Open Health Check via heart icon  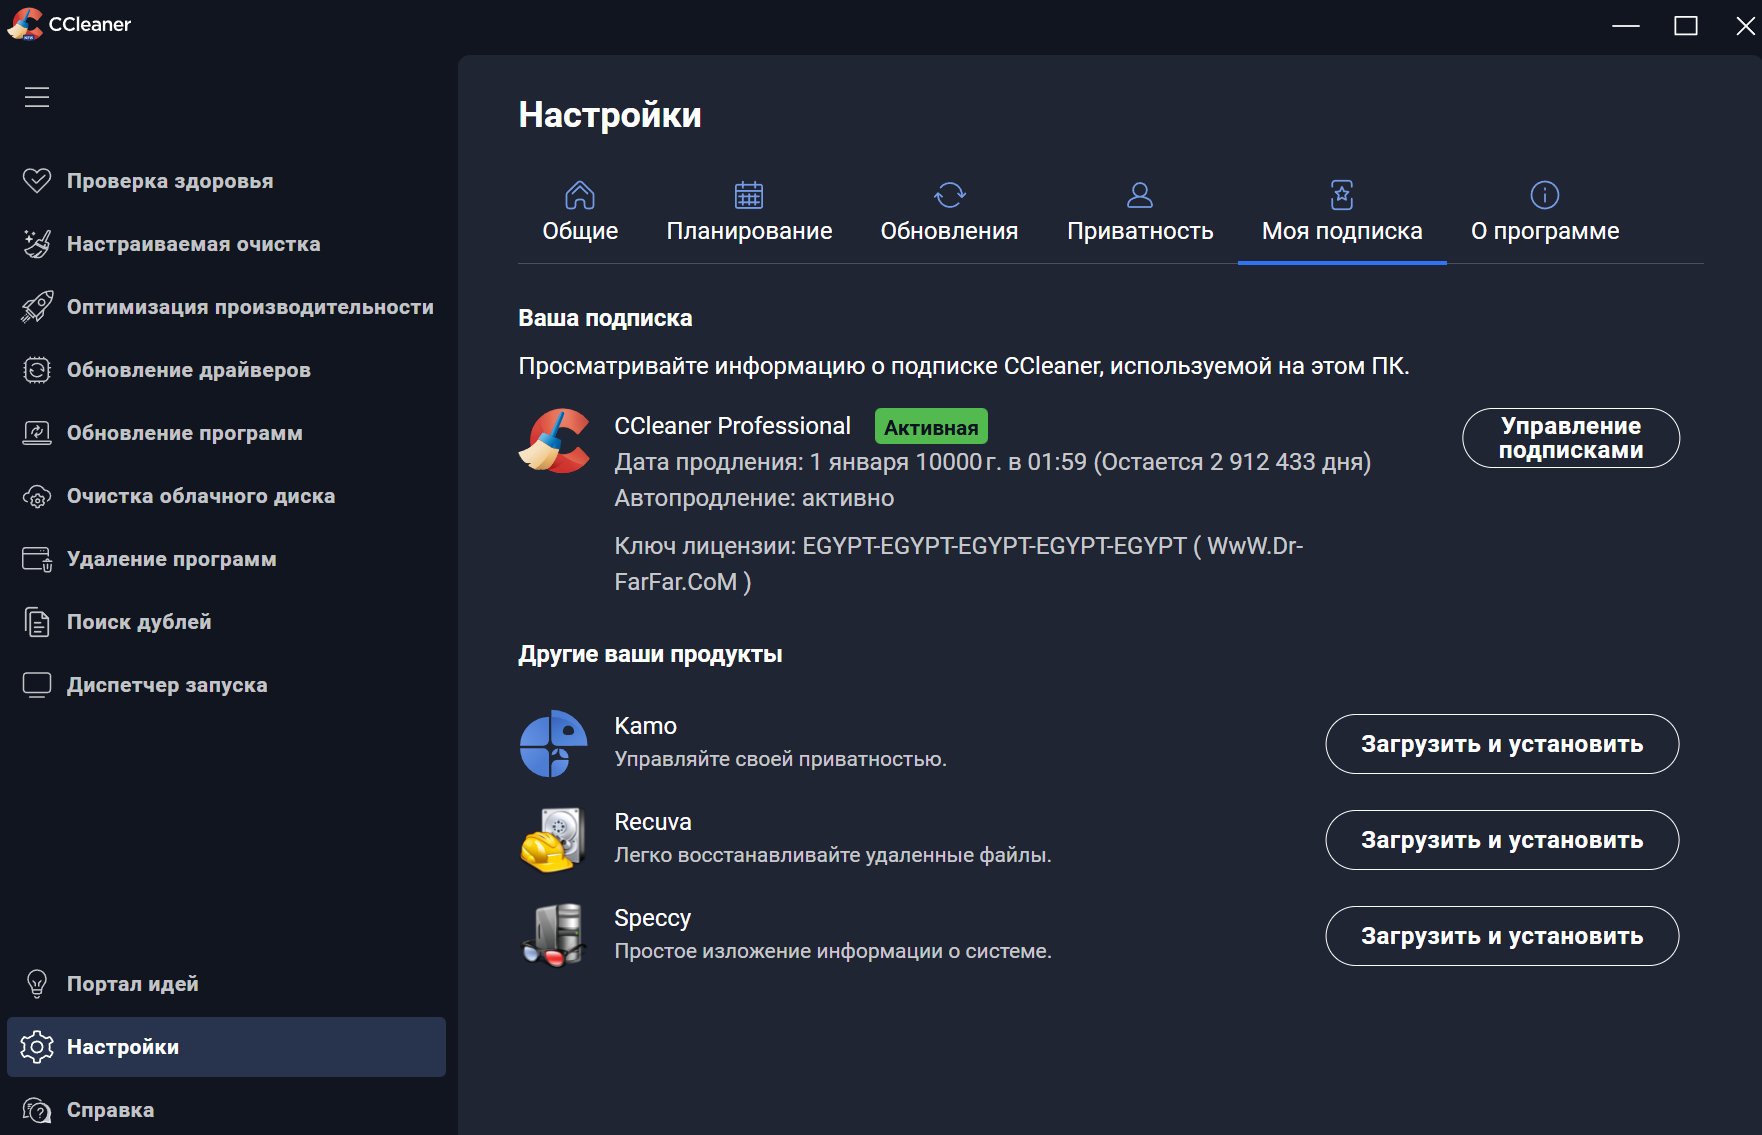pos(37,181)
